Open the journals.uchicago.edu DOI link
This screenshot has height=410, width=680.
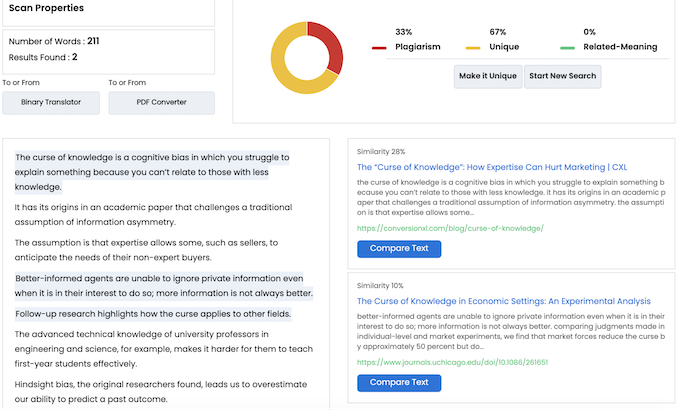click(452, 362)
